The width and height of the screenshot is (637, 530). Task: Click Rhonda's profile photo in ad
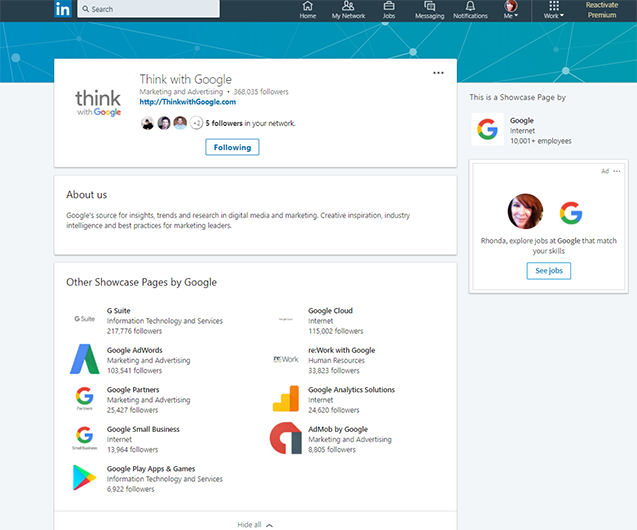pyautogui.click(x=525, y=211)
